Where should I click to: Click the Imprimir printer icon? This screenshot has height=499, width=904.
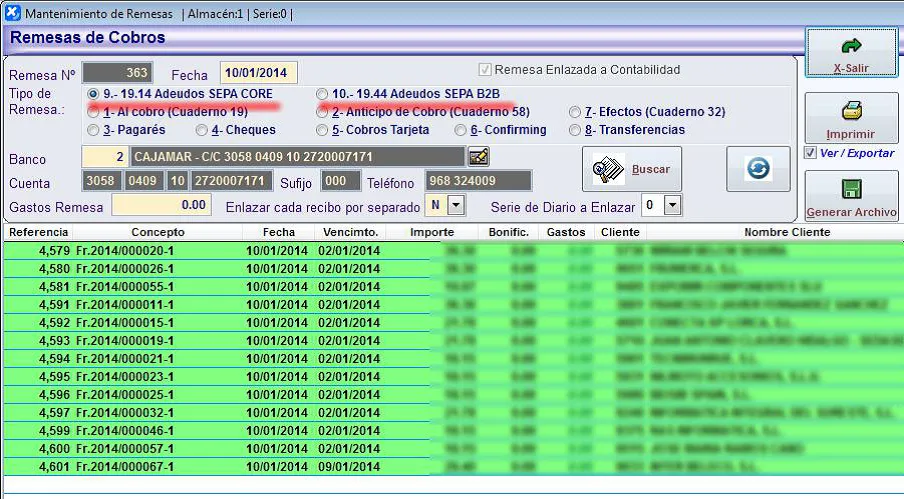click(851, 112)
